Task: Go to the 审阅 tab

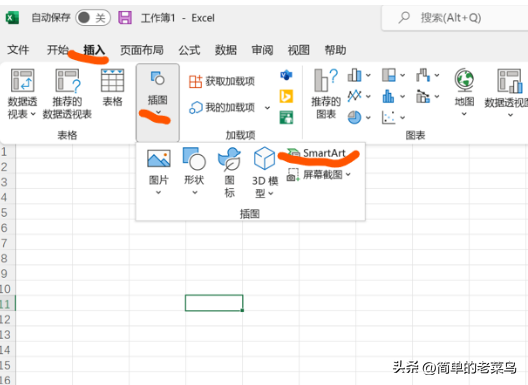Action: tap(262, 50)
